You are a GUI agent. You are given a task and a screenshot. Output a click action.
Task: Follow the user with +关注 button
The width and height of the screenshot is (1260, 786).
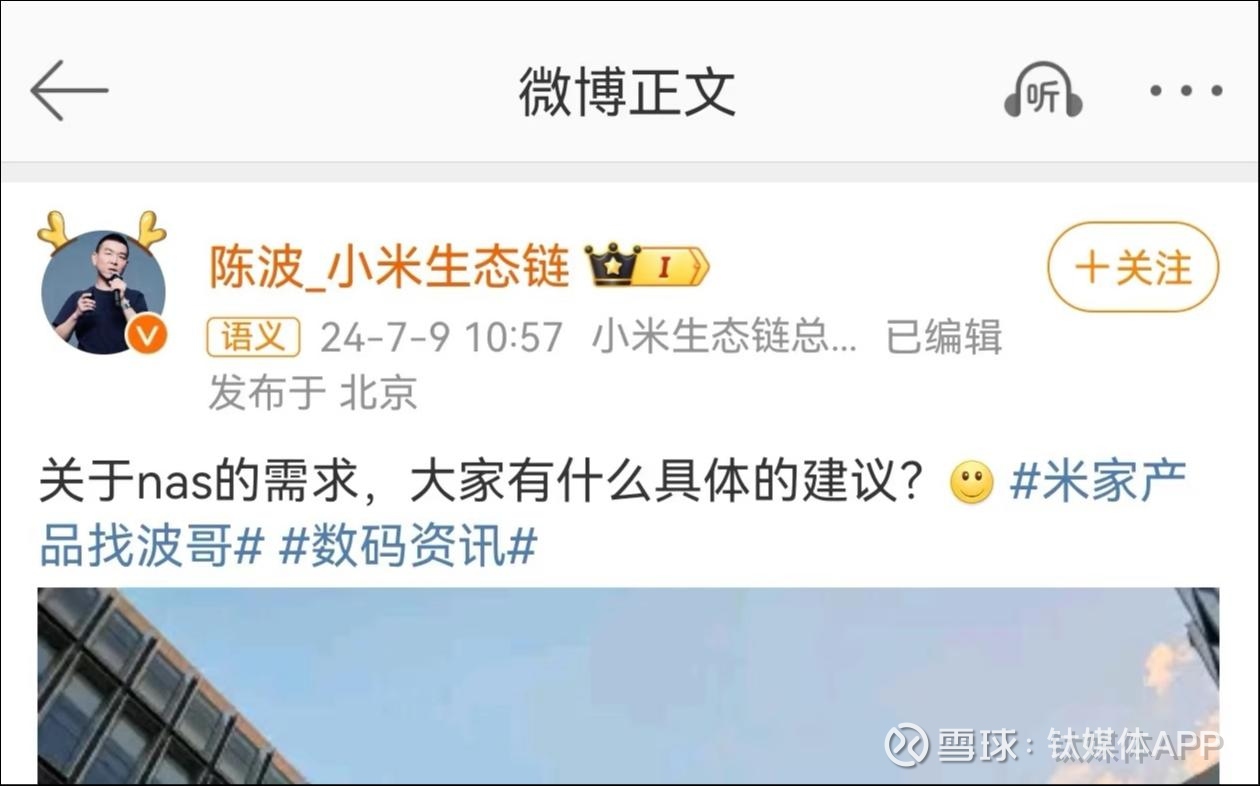[x=1133, y=267]
